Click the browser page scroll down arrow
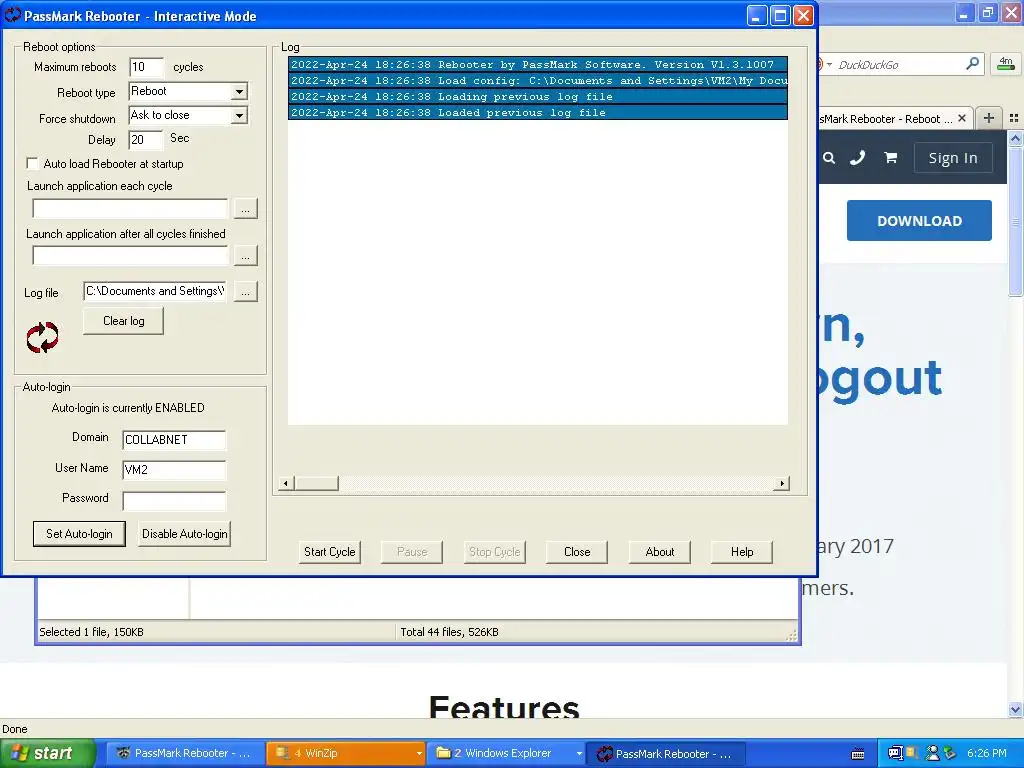Viewport: 1024px width, 768px height. 1015,709
